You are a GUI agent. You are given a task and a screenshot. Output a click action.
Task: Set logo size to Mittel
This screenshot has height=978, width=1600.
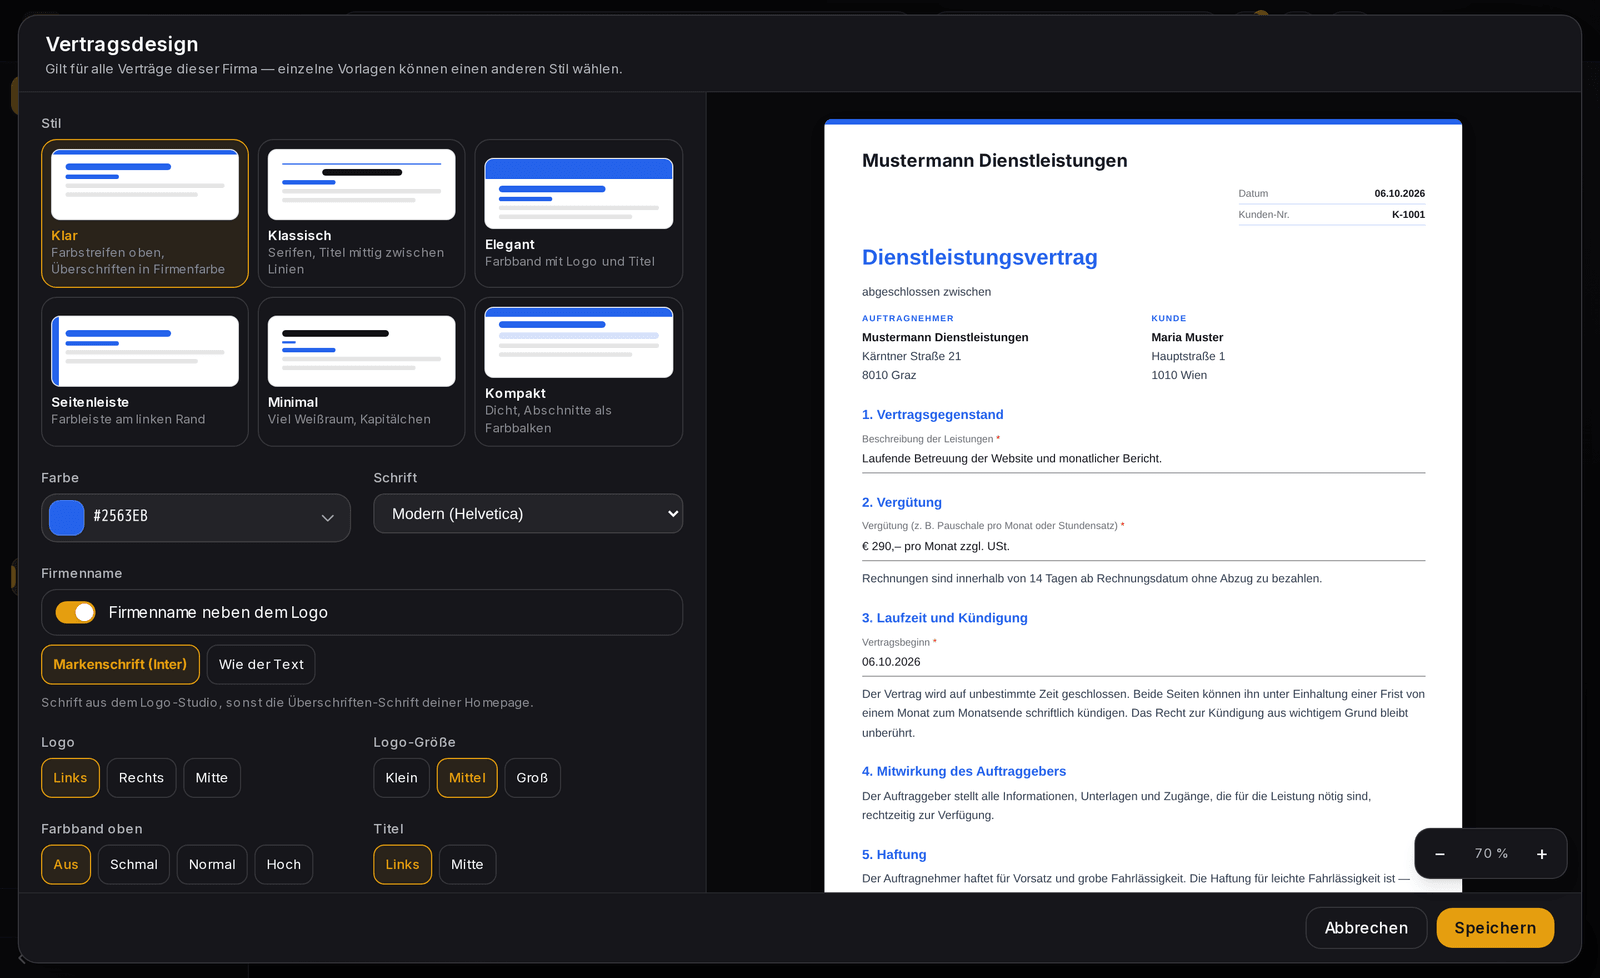point(467,778)
